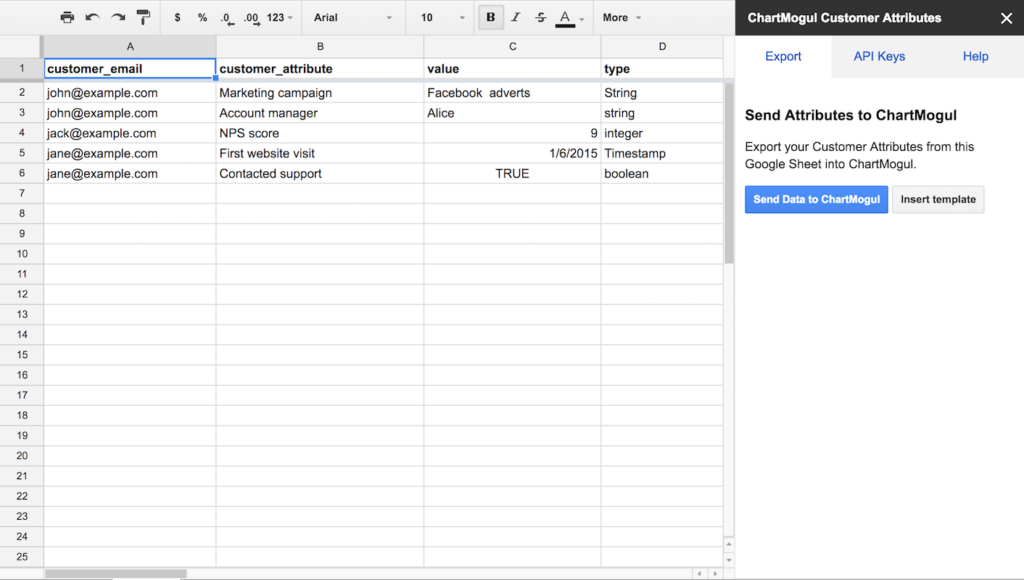This screenshot has height=580, width=1024.
Task: Undo the last action
Action: (x=92, y=18)
